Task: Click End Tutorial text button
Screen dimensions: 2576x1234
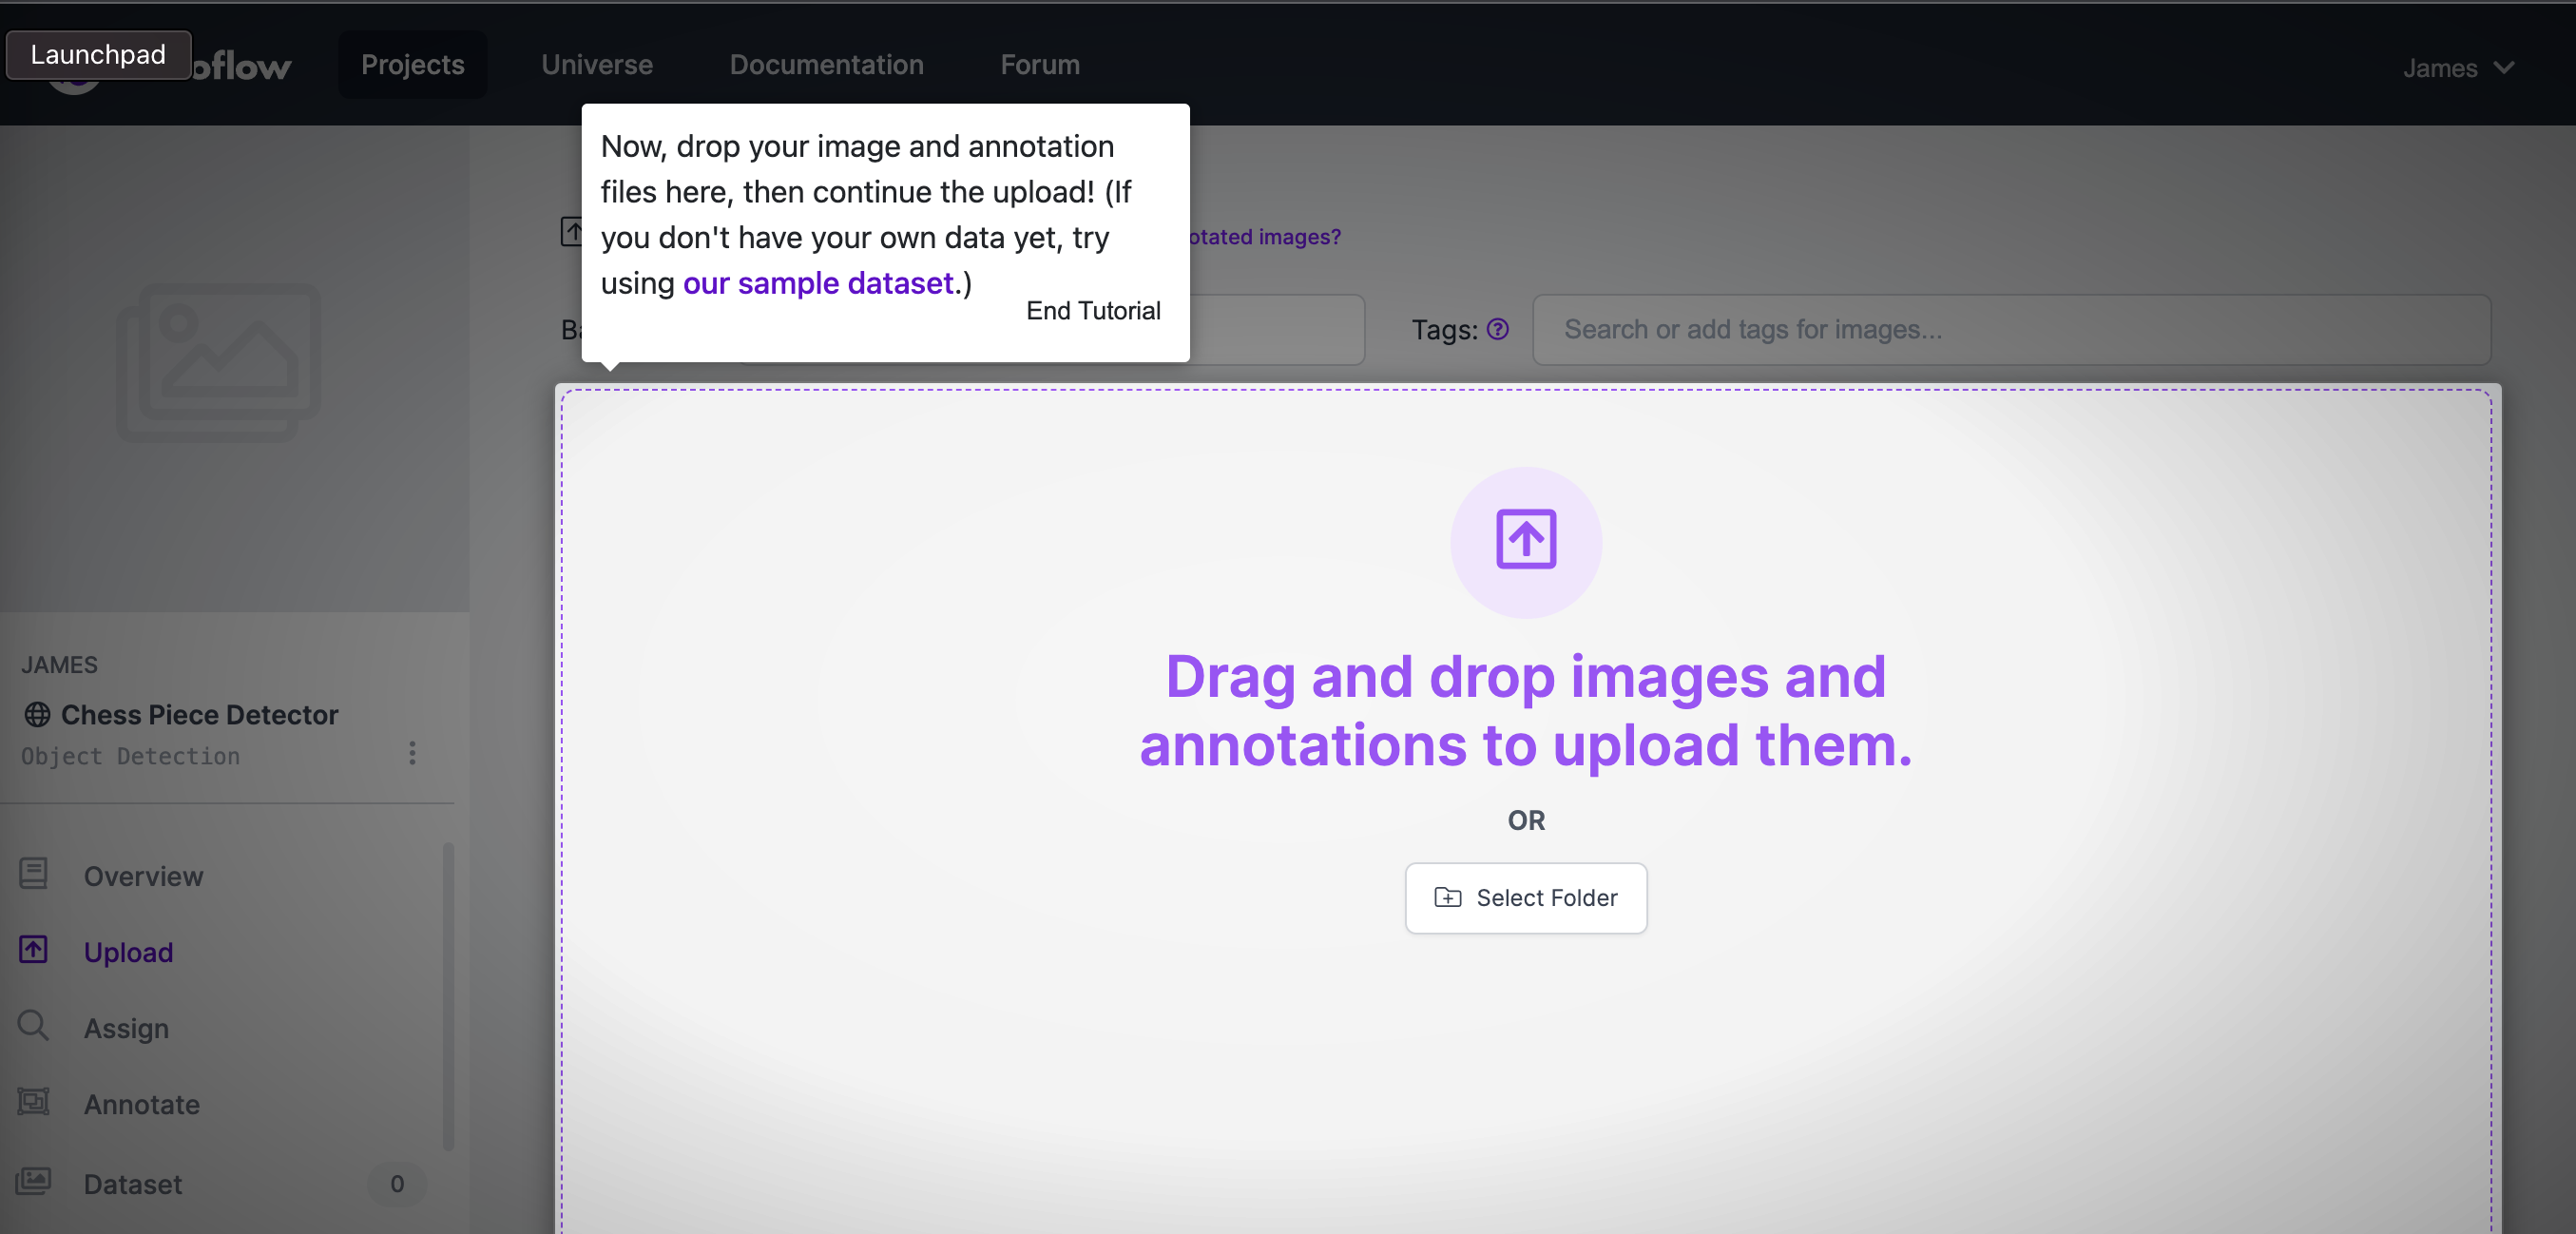Action: 1092,311
